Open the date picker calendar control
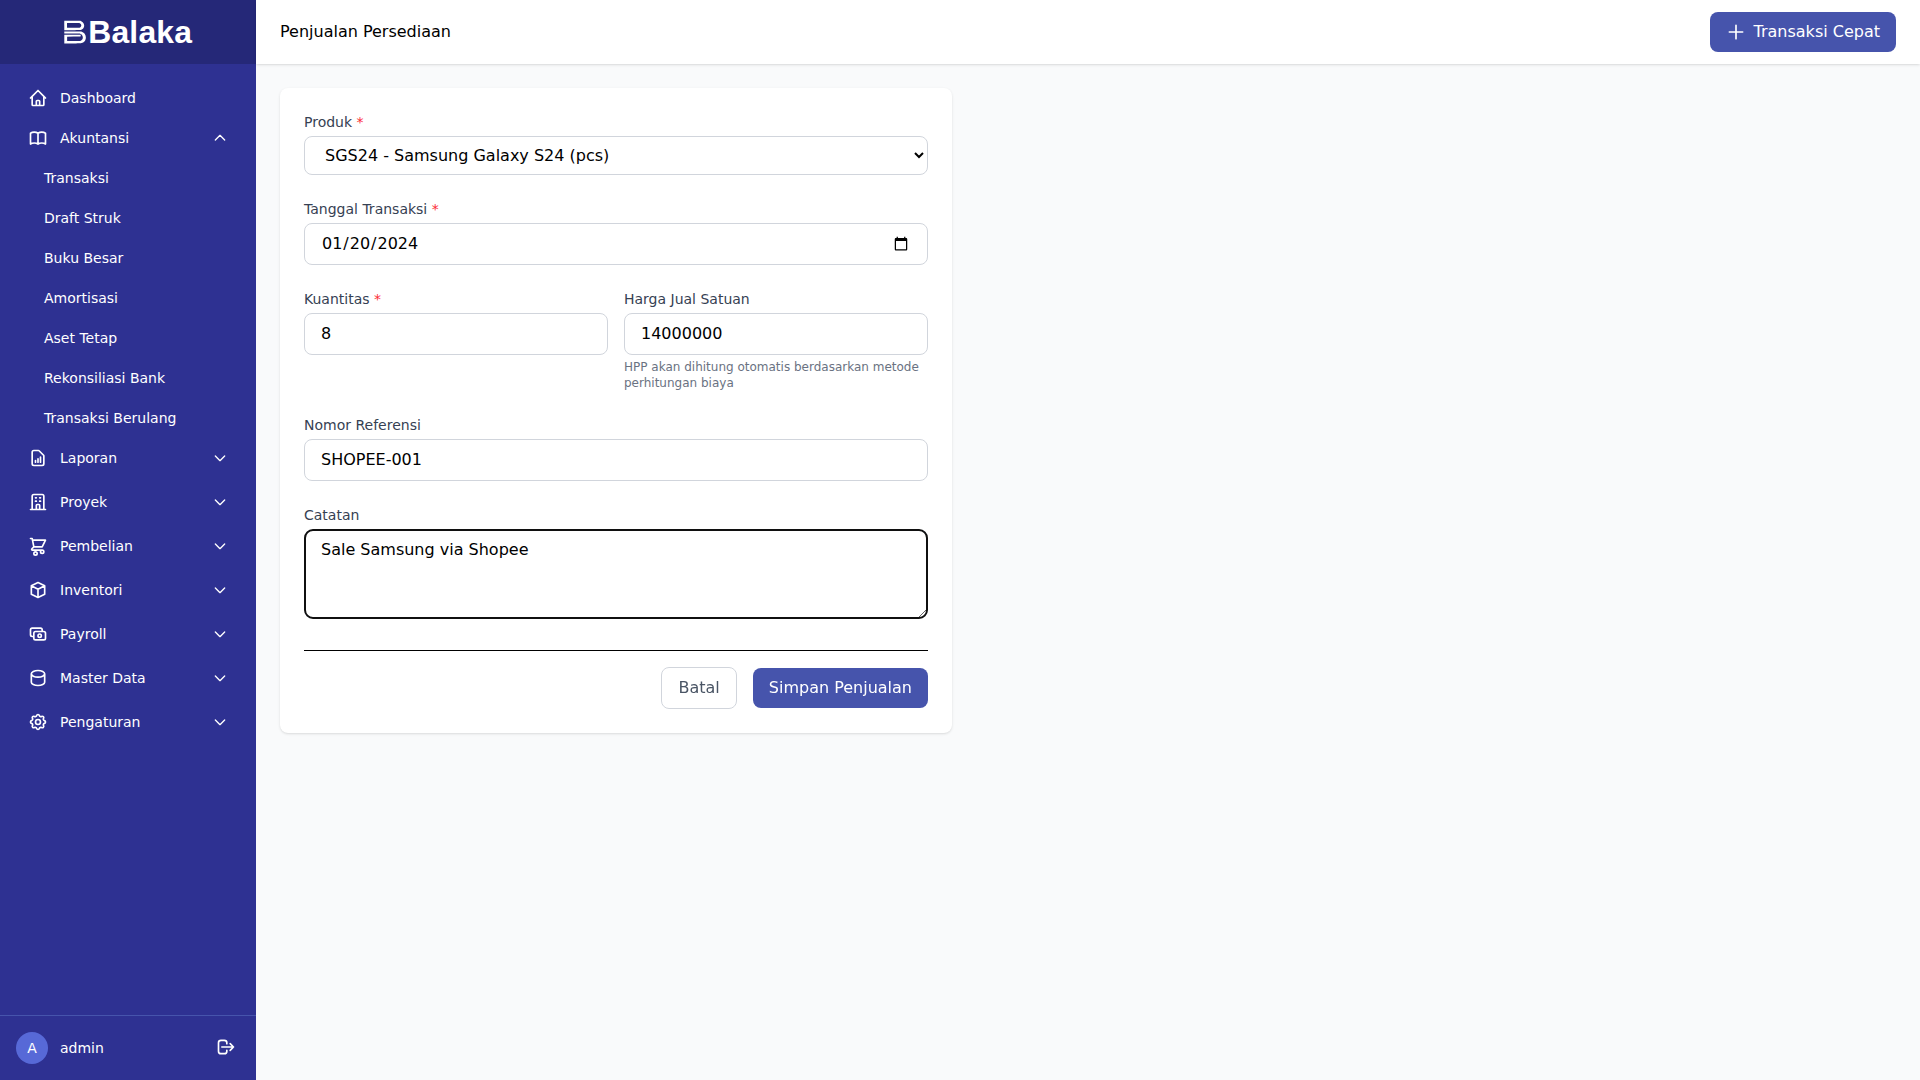 coord(901,244)
